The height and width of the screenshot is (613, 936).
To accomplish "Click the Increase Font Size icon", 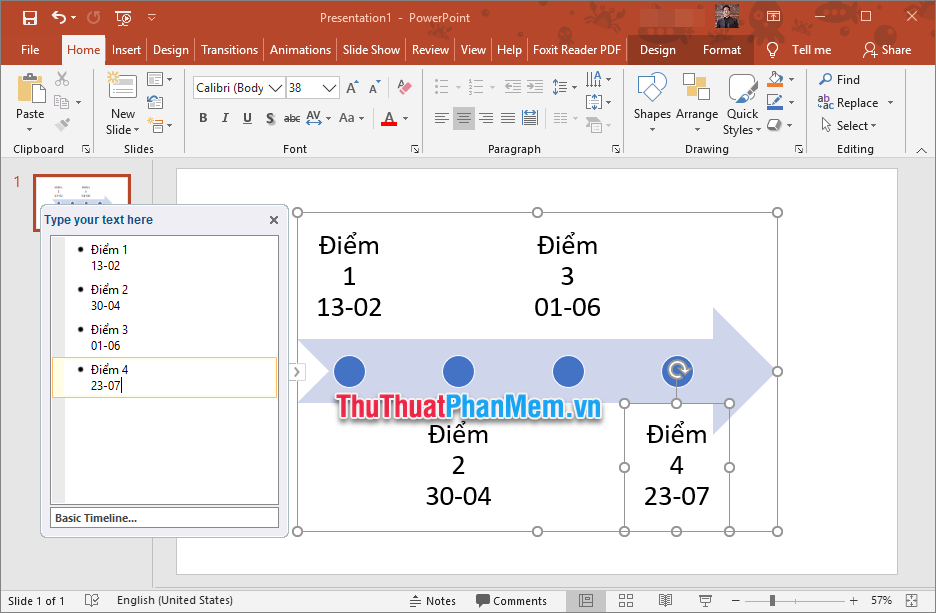I will click(x=352, y=87).
